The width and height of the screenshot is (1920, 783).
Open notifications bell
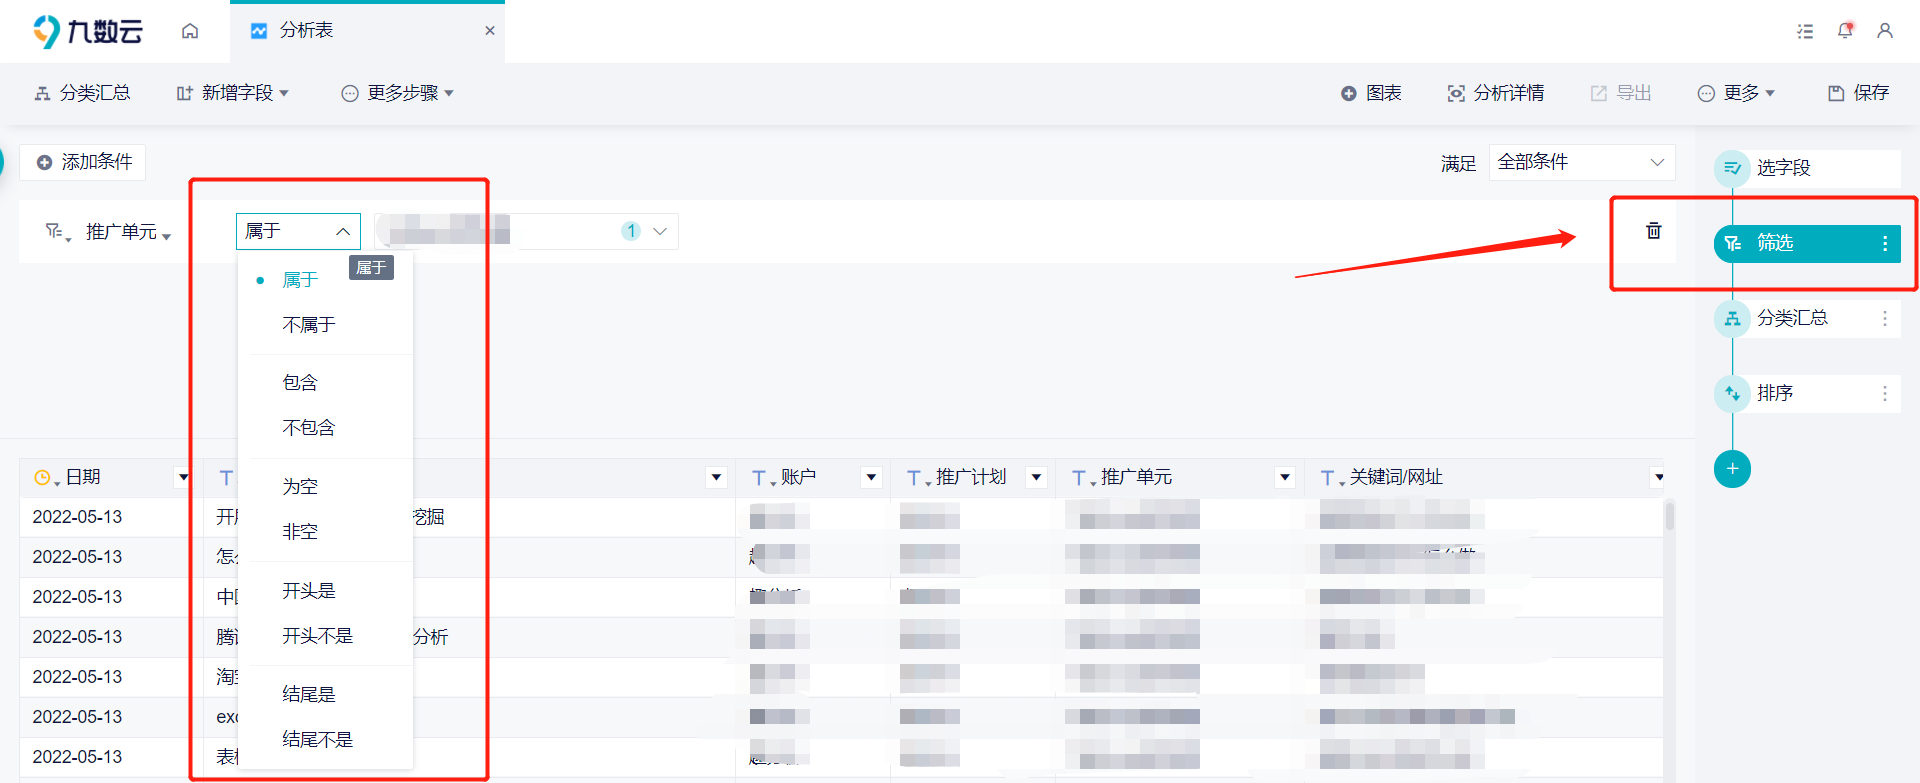(1846, 30)
